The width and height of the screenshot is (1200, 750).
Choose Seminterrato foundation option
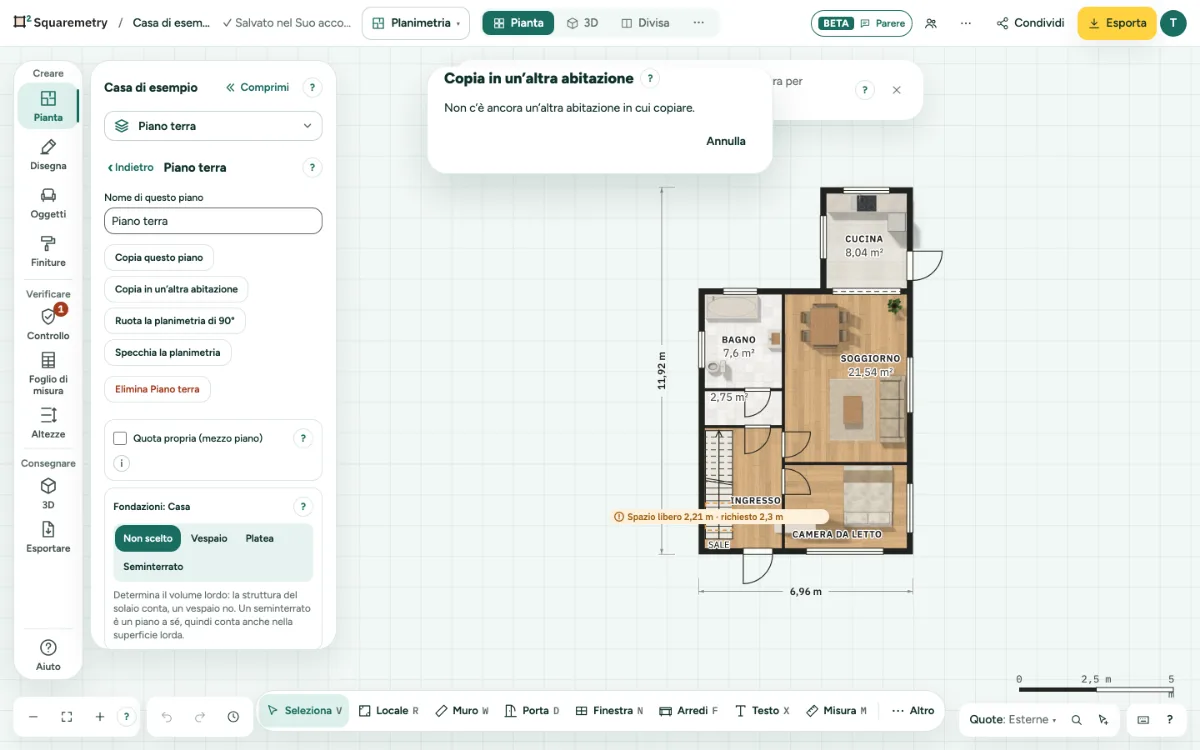153,567
